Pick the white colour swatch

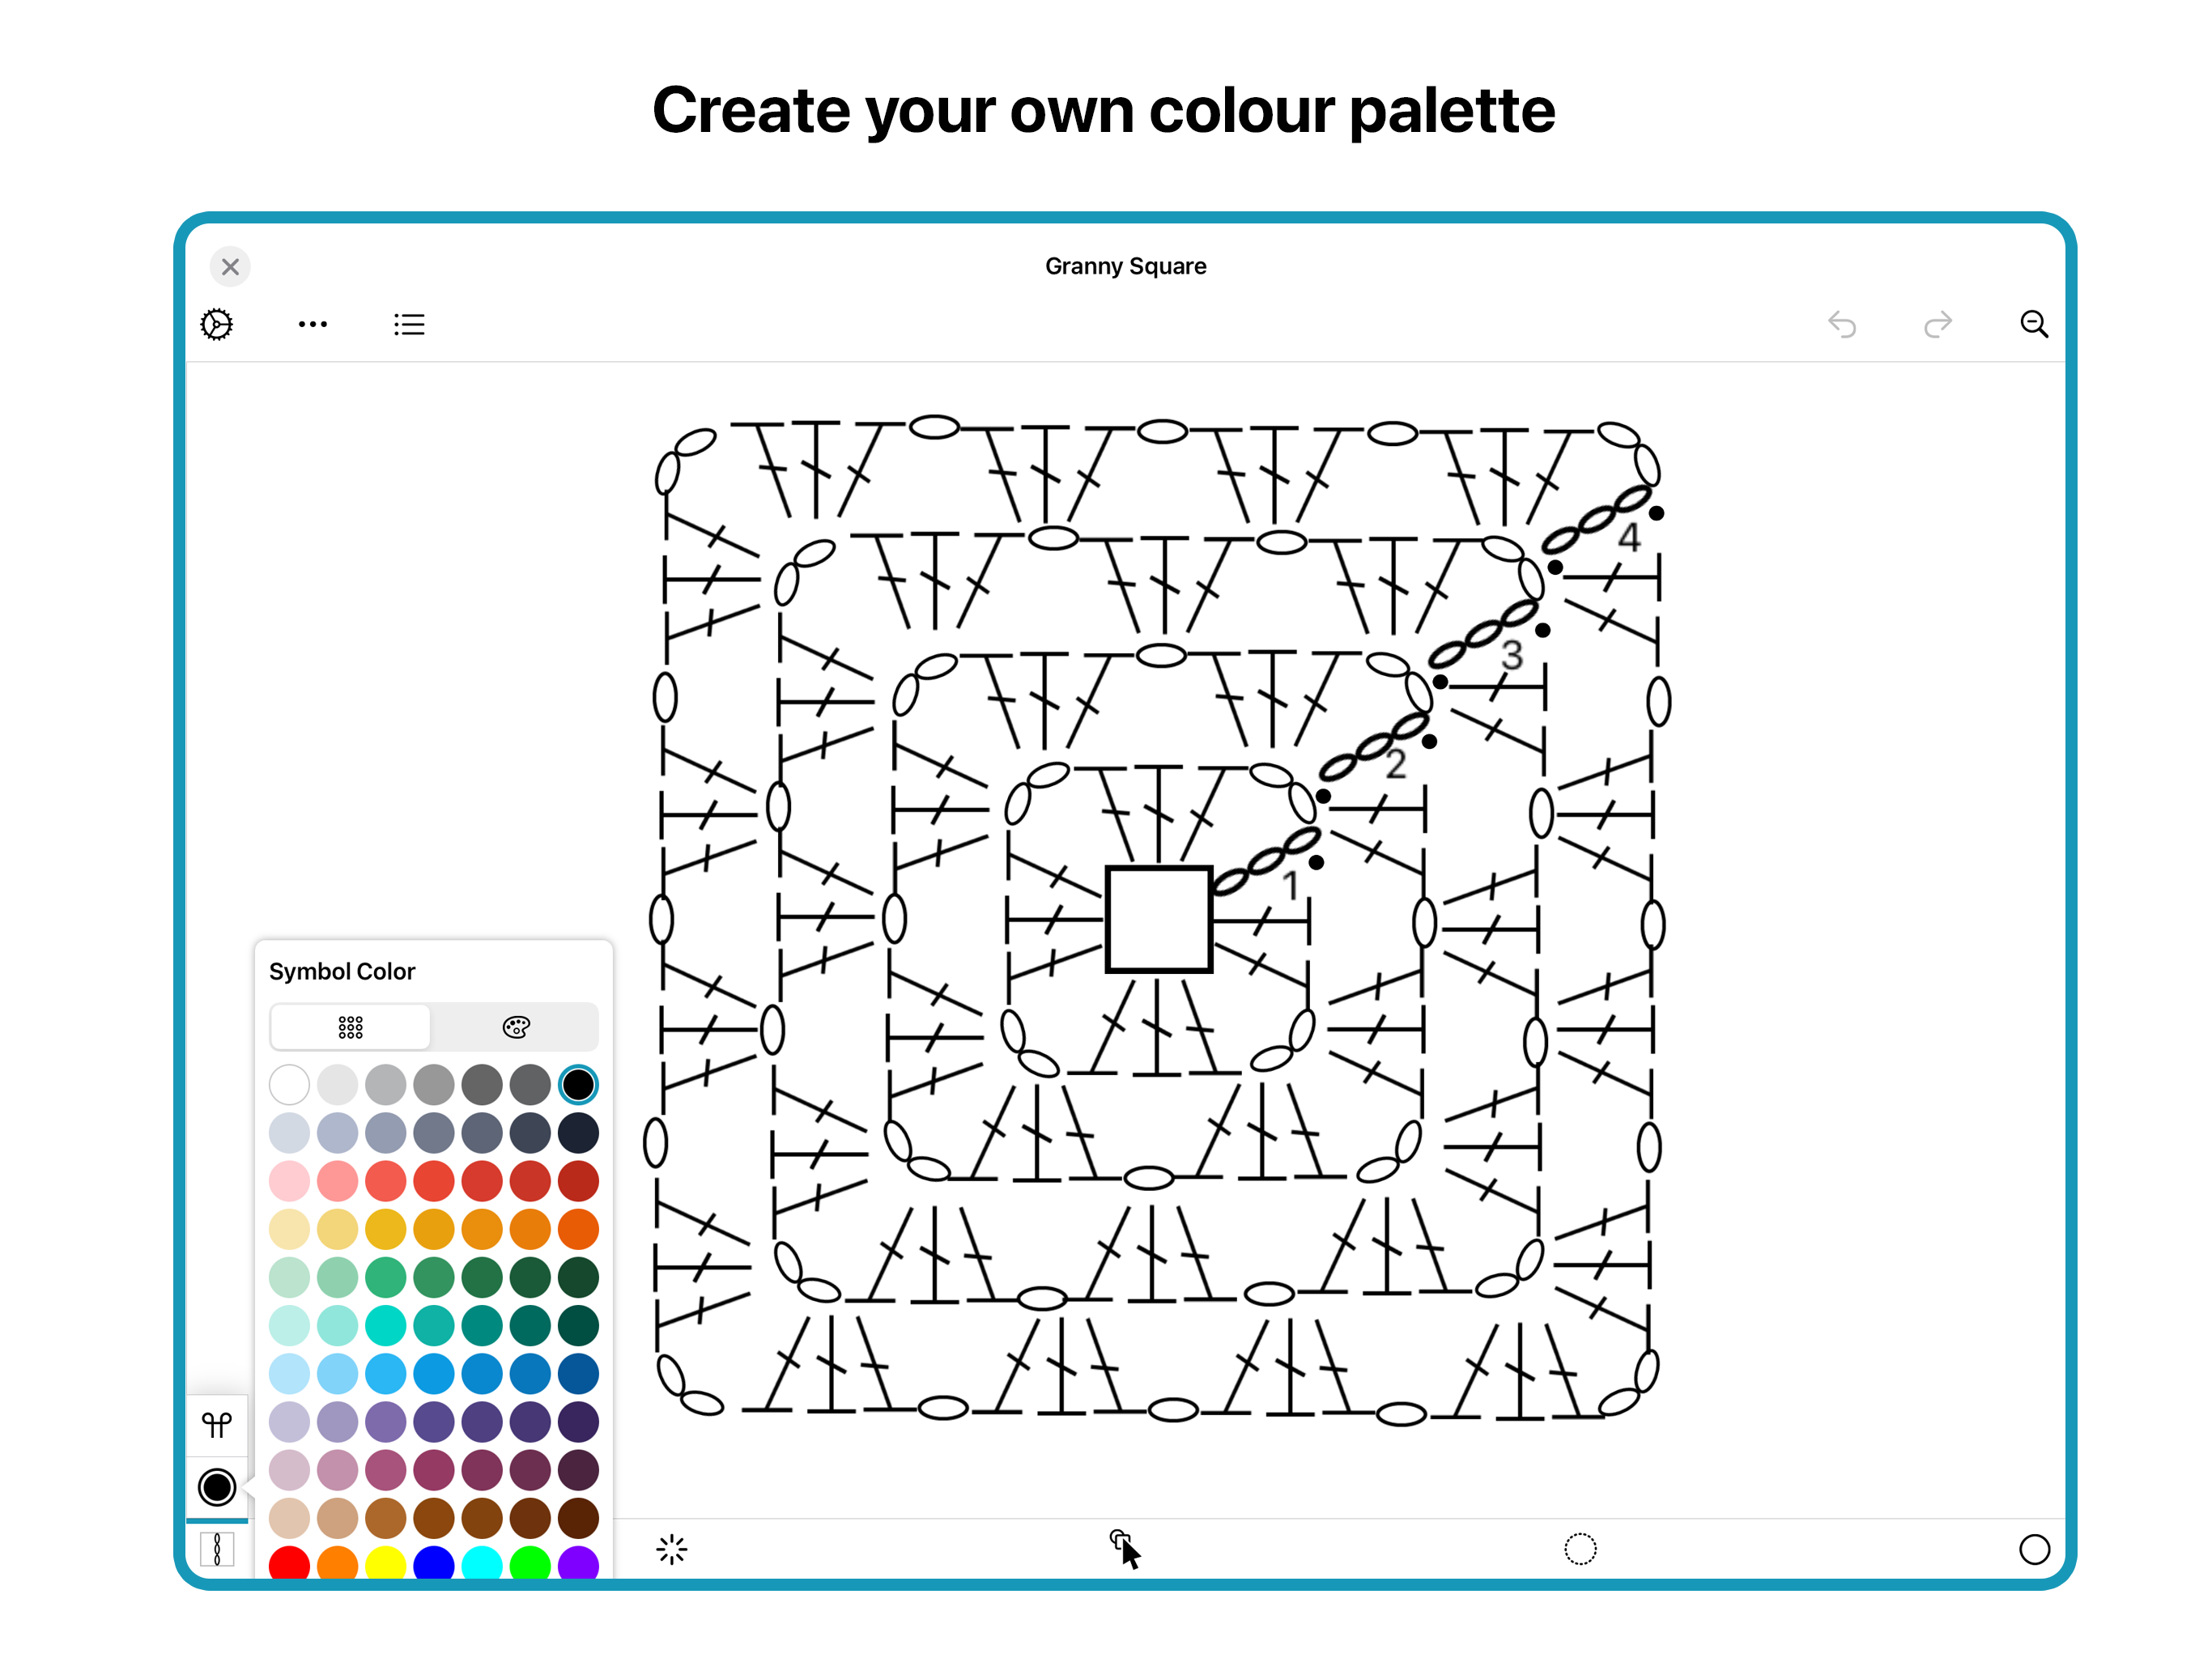pos(289,1084)
